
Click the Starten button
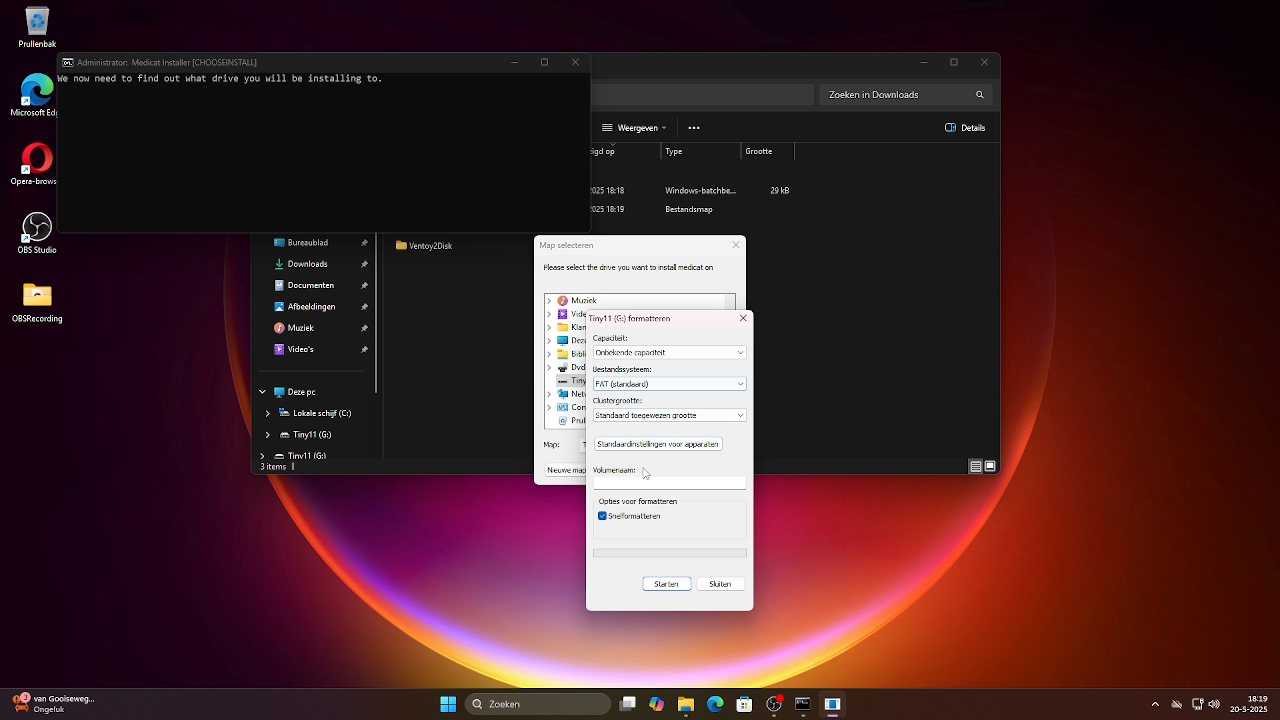coord(666,584)
